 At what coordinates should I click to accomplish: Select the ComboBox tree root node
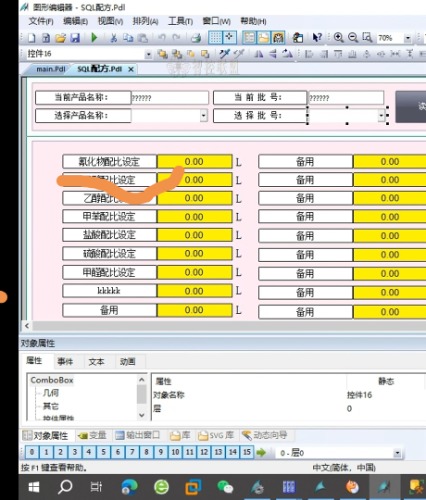(52, 380)
